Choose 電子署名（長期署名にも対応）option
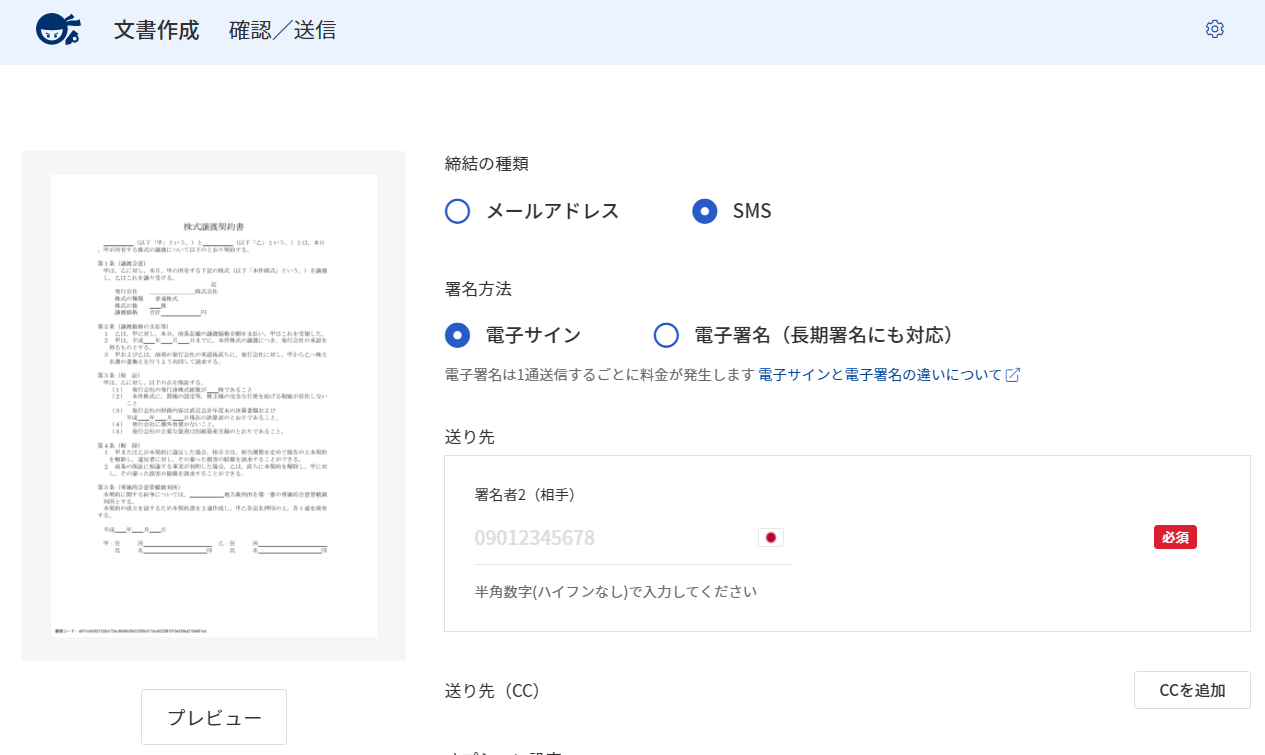 666,335
